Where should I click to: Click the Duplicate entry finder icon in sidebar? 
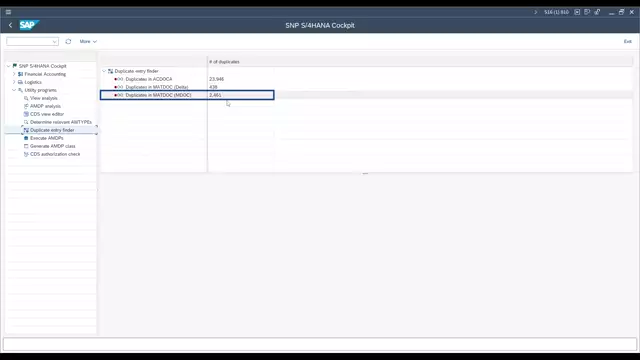tap(26, 130)
